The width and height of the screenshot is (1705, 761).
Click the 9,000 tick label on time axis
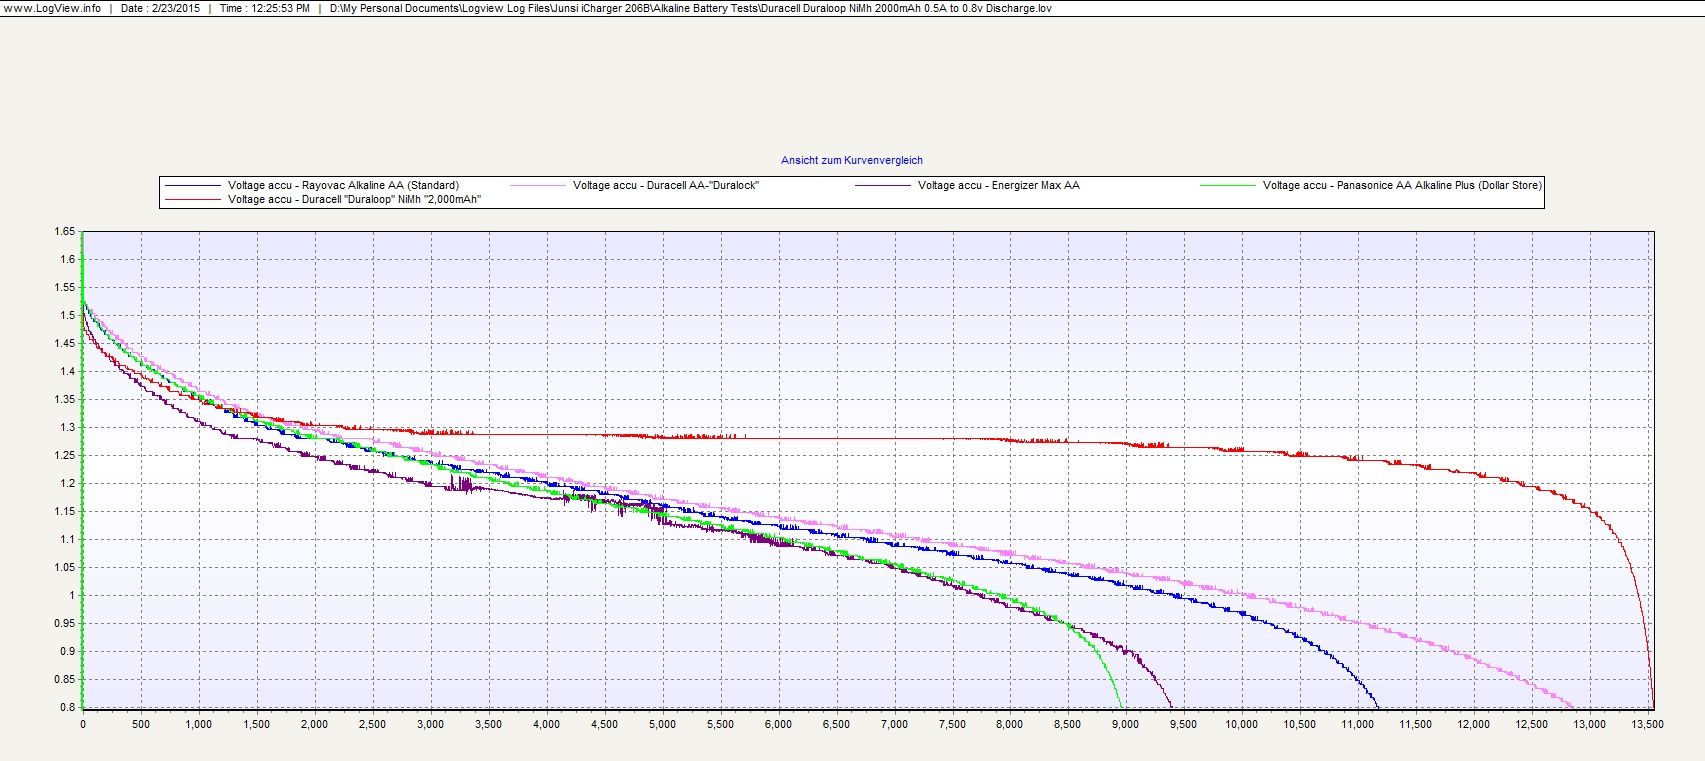1126,724
